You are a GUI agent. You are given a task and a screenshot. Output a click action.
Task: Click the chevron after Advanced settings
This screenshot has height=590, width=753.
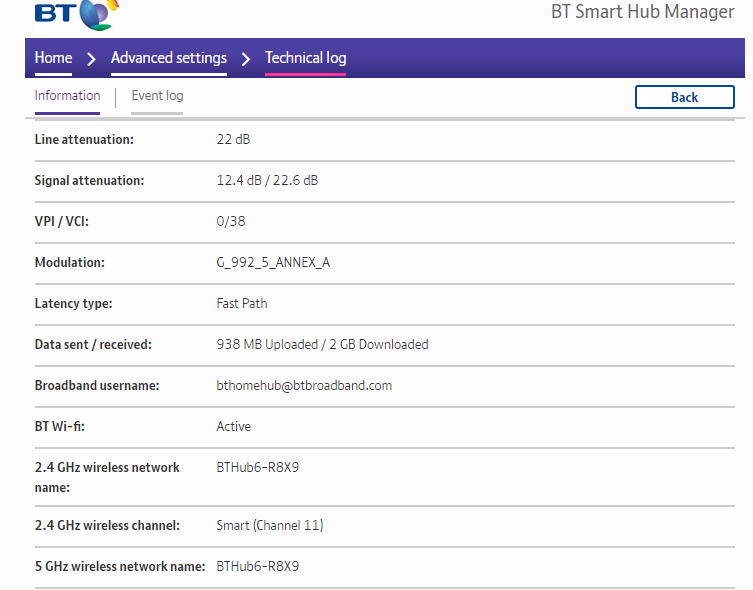tap(246, 59)
